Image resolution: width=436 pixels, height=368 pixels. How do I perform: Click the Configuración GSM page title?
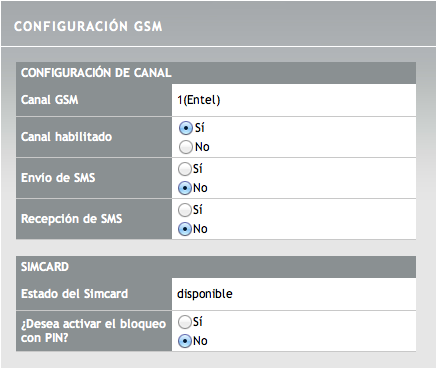tap(88, 26)
